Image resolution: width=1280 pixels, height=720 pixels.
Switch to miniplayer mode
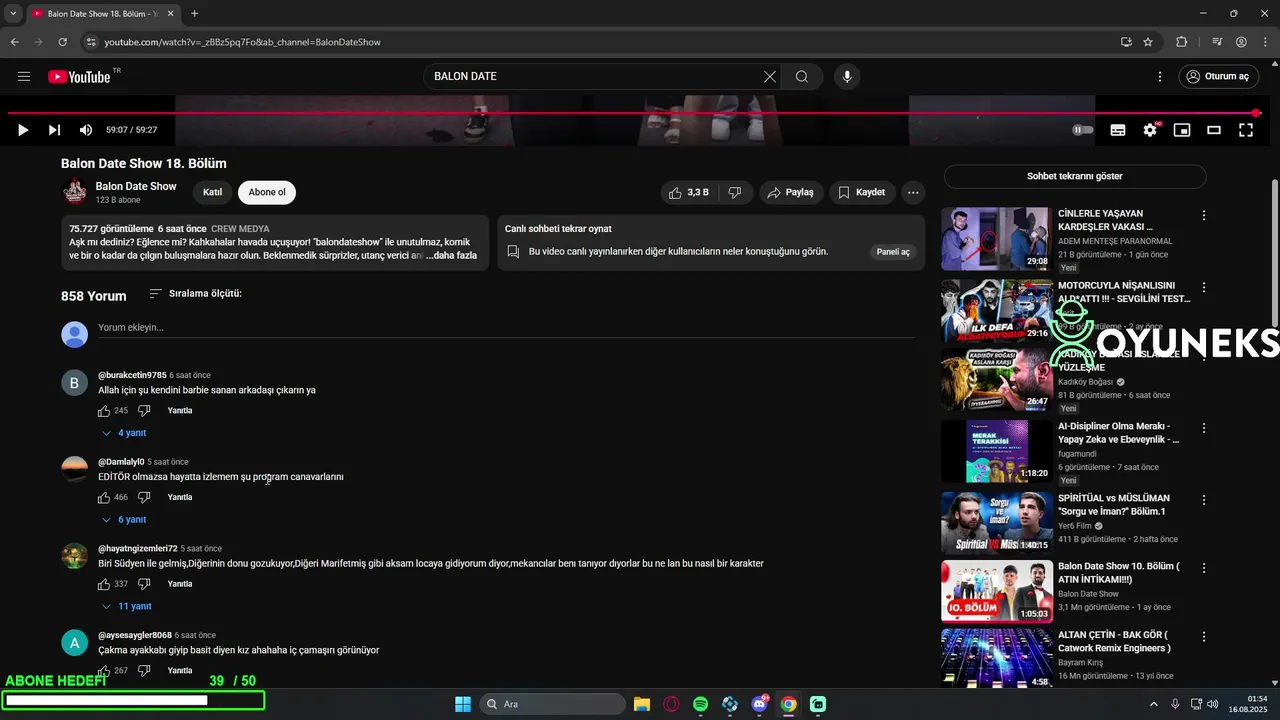click(1182, 130)
